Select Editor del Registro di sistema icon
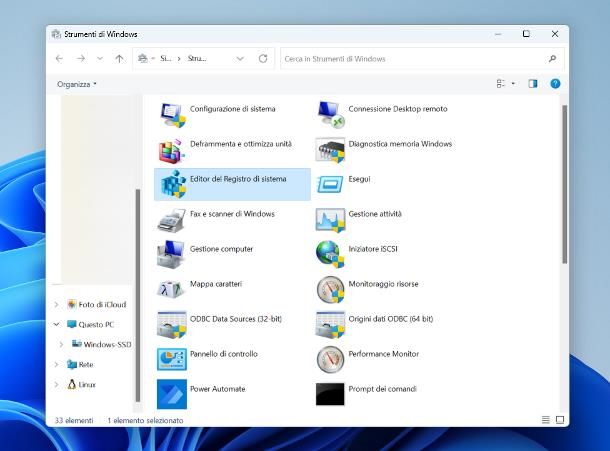This screenshot has width=610, height=451. tap(173, 184)
